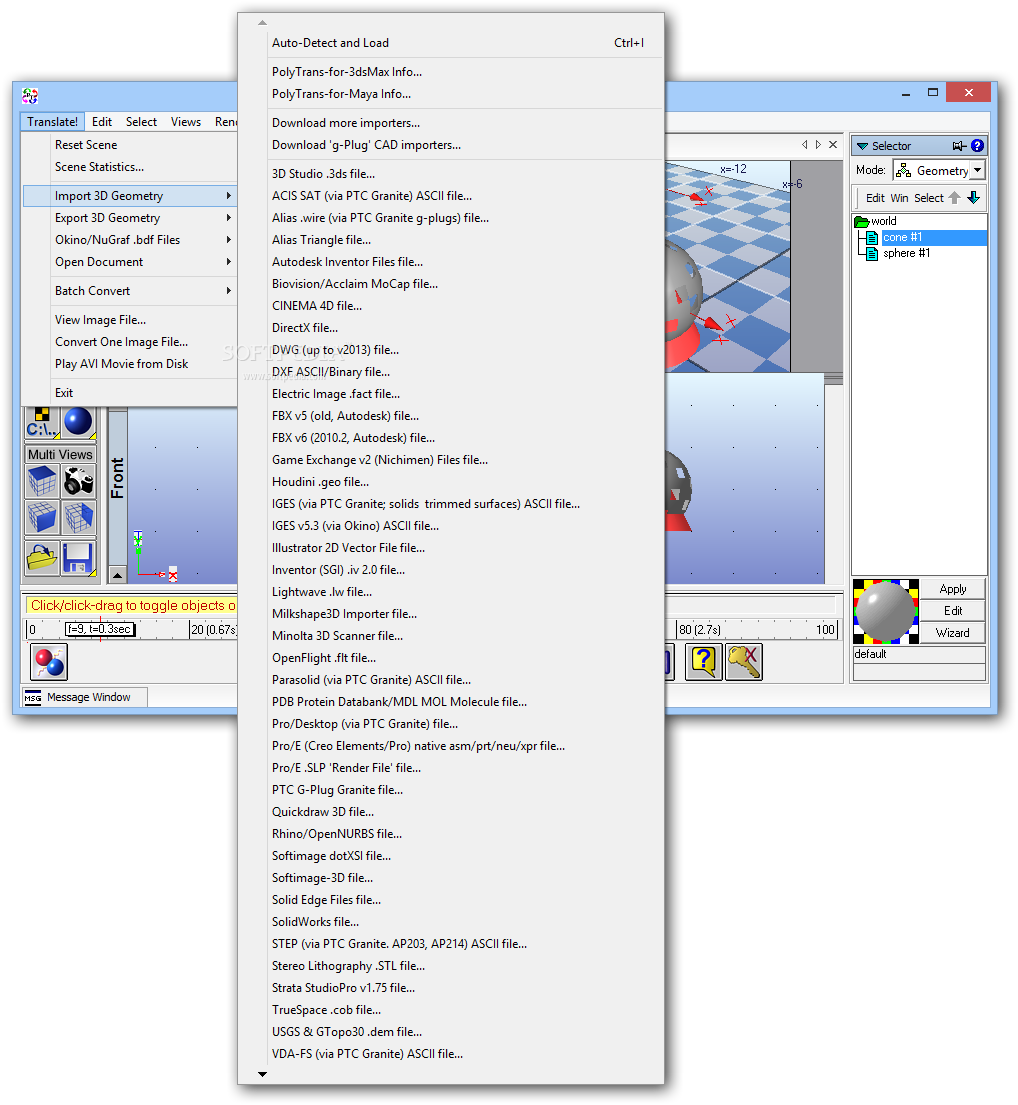Select sphere #1 in the Selector tree
Screen dimensions: 1018x1105
coord(907,253)
